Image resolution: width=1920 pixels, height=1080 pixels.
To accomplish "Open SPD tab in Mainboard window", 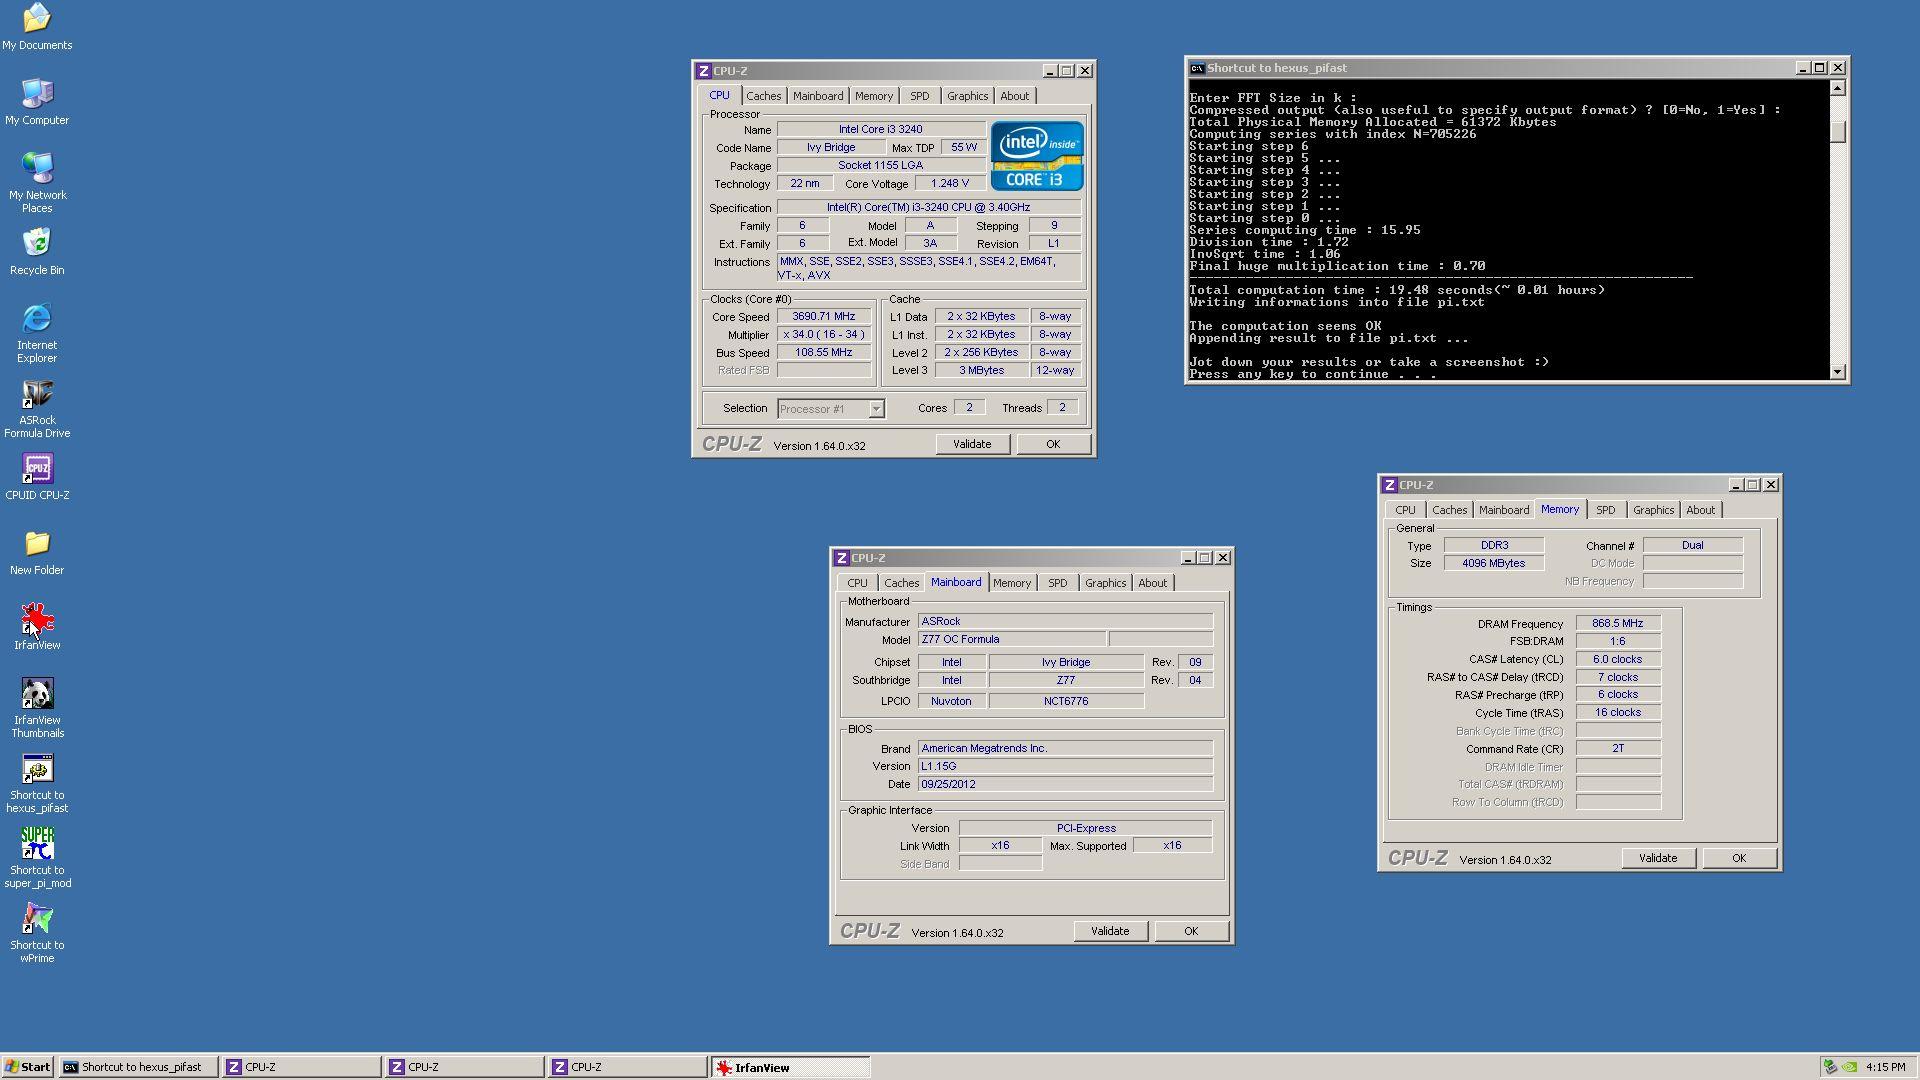I will click(1057, 583).
